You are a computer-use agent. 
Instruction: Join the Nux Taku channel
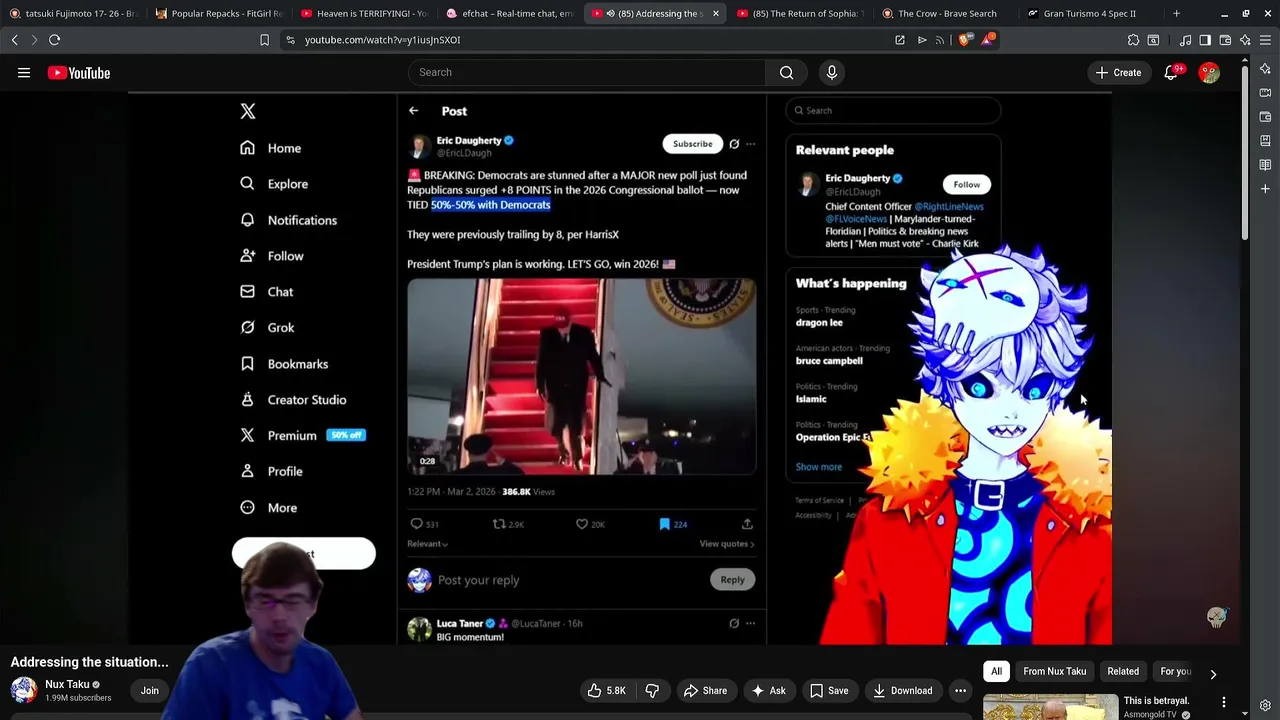[149, 690]
